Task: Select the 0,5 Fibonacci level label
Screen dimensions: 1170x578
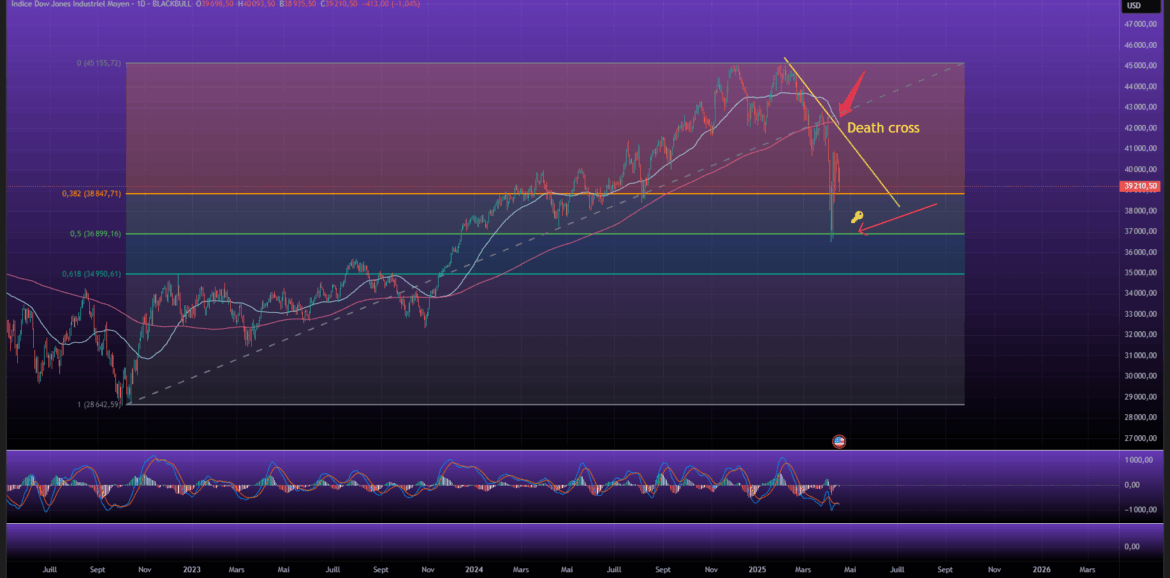Action: [x=97, y=234]
